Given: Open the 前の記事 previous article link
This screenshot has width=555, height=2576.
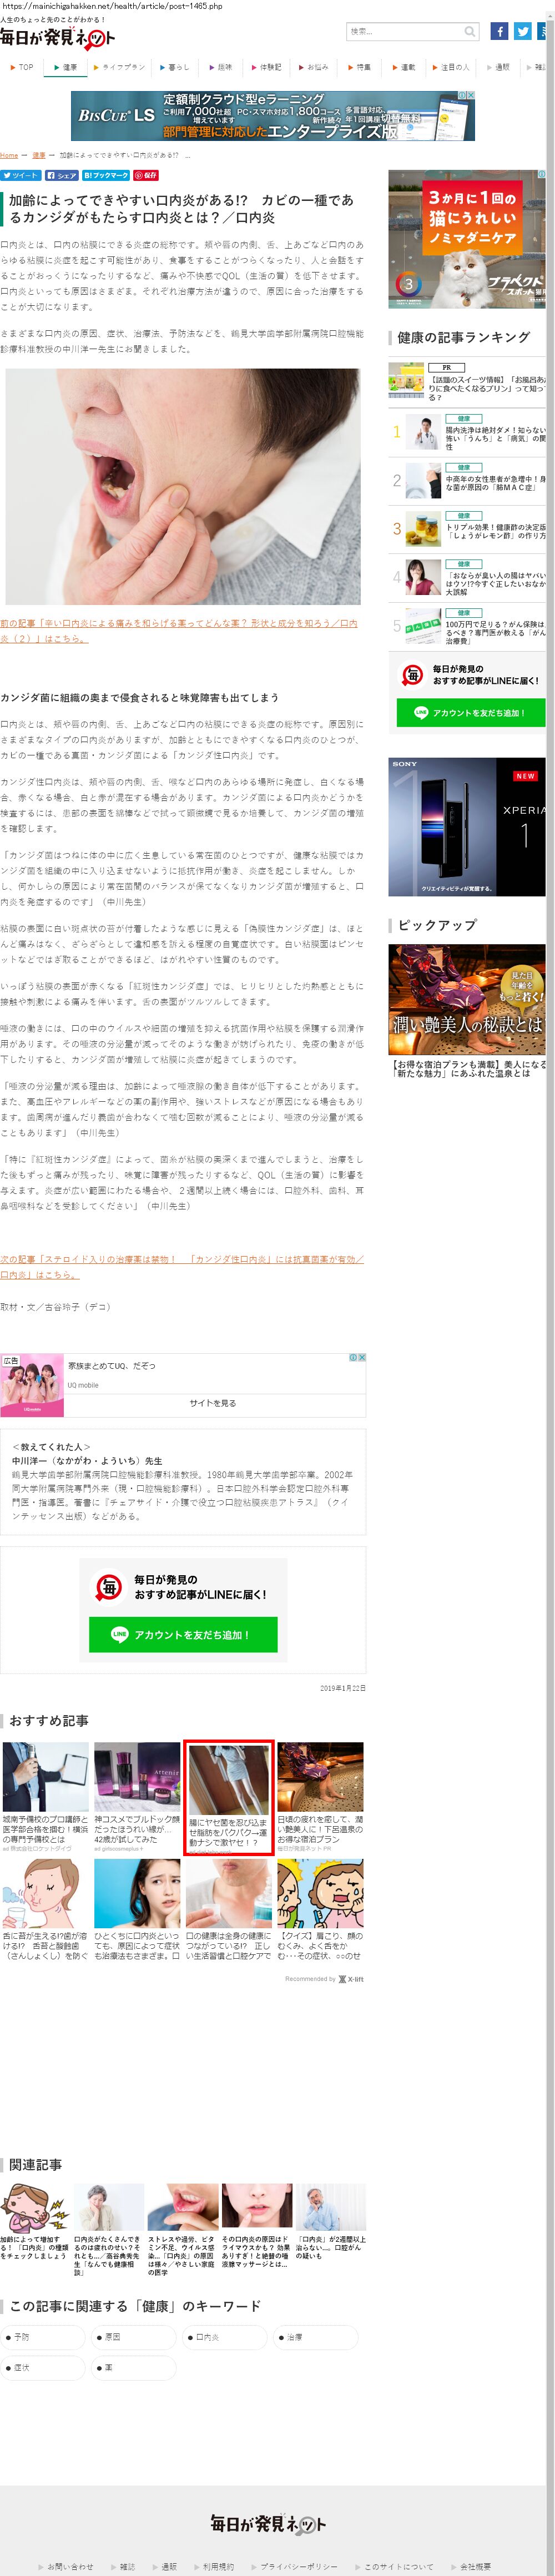Looking at the screenshot, I should pyautogui.click(x=180, y=630).
